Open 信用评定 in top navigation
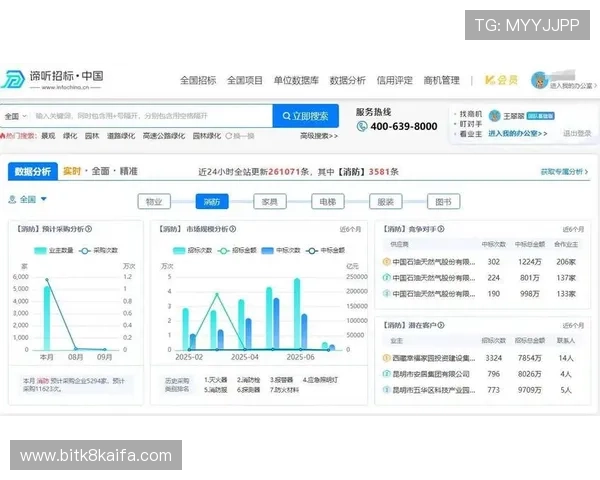Viewport: 600px width, 480px height. [x=395, y=80]
